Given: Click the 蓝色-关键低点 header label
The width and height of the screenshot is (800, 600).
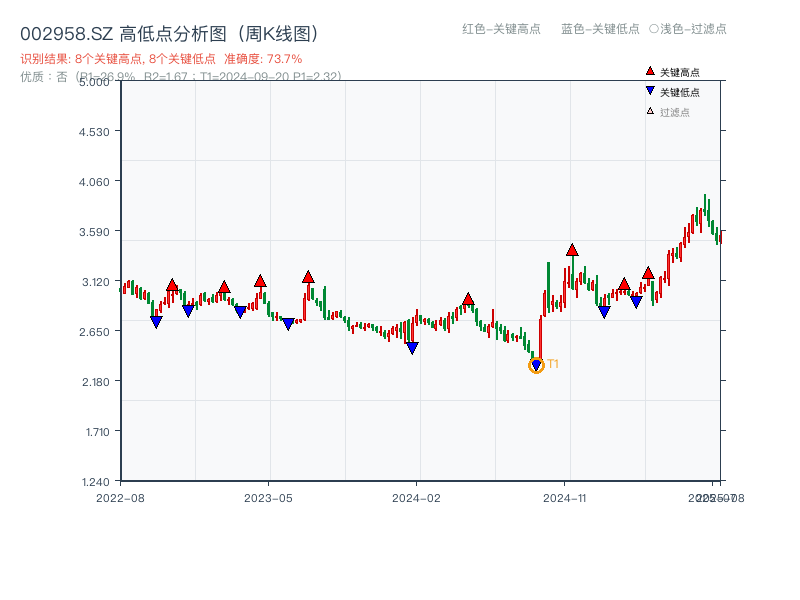Looking at the screenshot, I should pos(600,29).
